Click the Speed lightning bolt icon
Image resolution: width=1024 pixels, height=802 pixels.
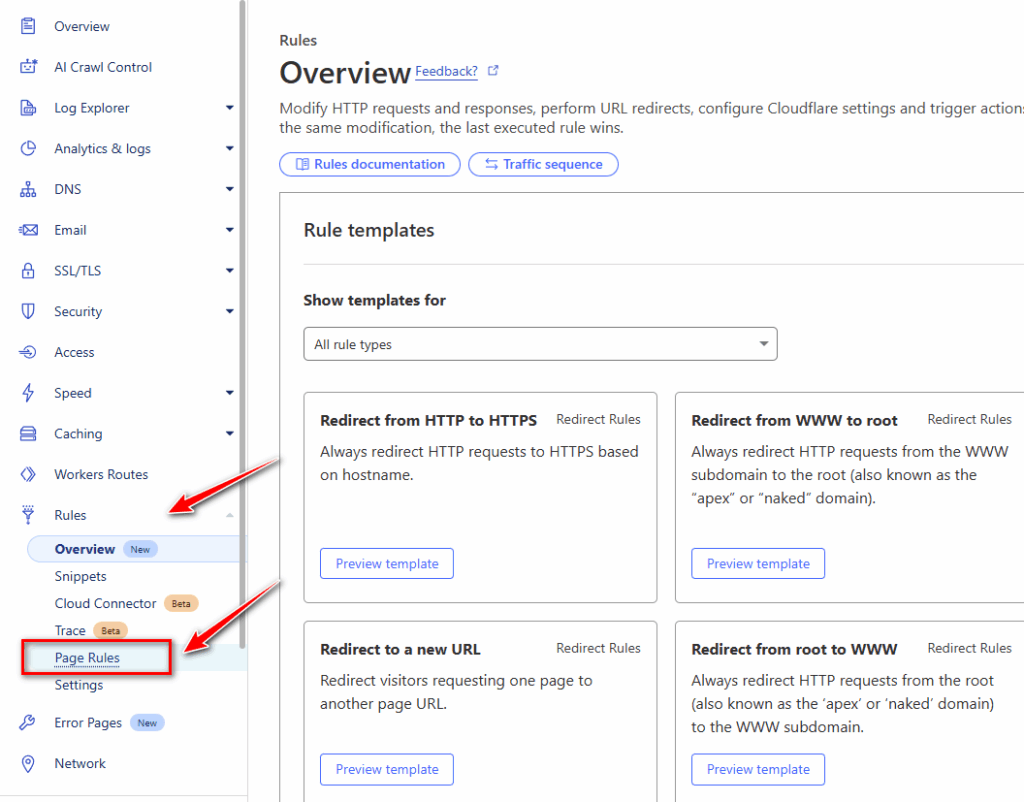coord(29,393)
